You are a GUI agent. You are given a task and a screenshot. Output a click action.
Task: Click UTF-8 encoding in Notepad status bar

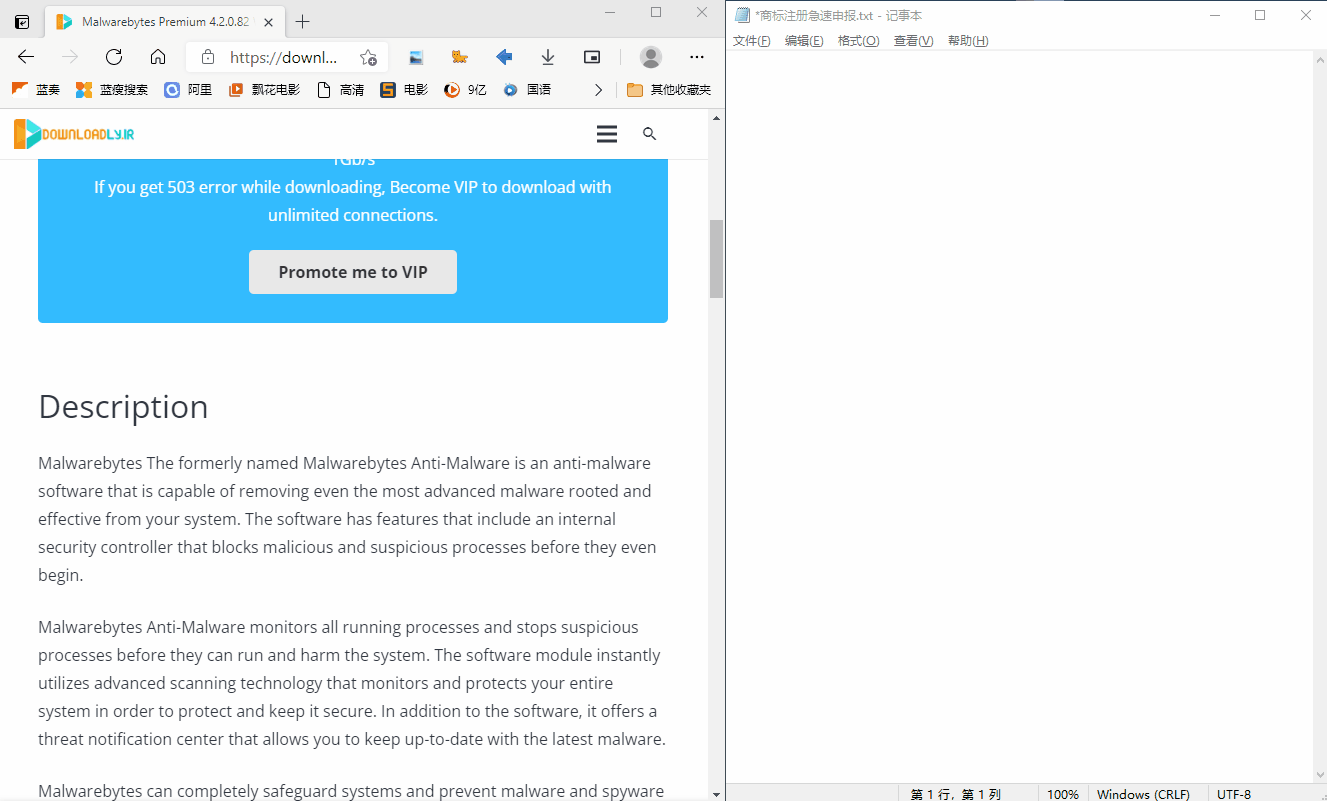(1234, 794)
